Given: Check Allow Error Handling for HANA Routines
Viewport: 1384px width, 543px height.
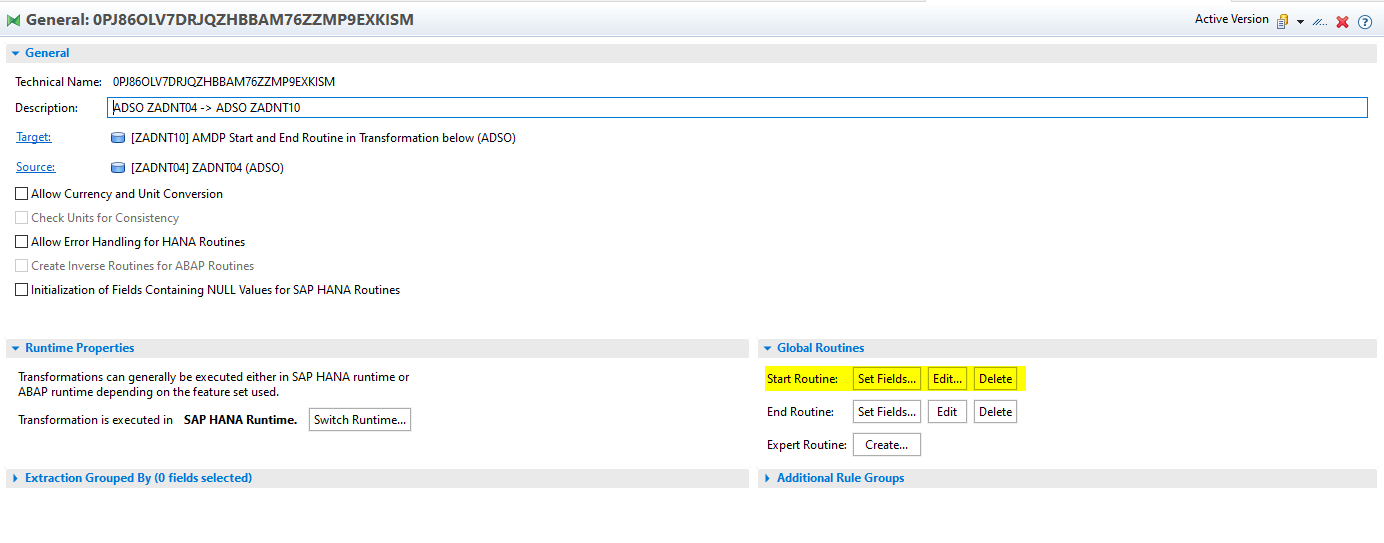Looking at the screenshot, I should pyautogui.click(x=22, y=242).
